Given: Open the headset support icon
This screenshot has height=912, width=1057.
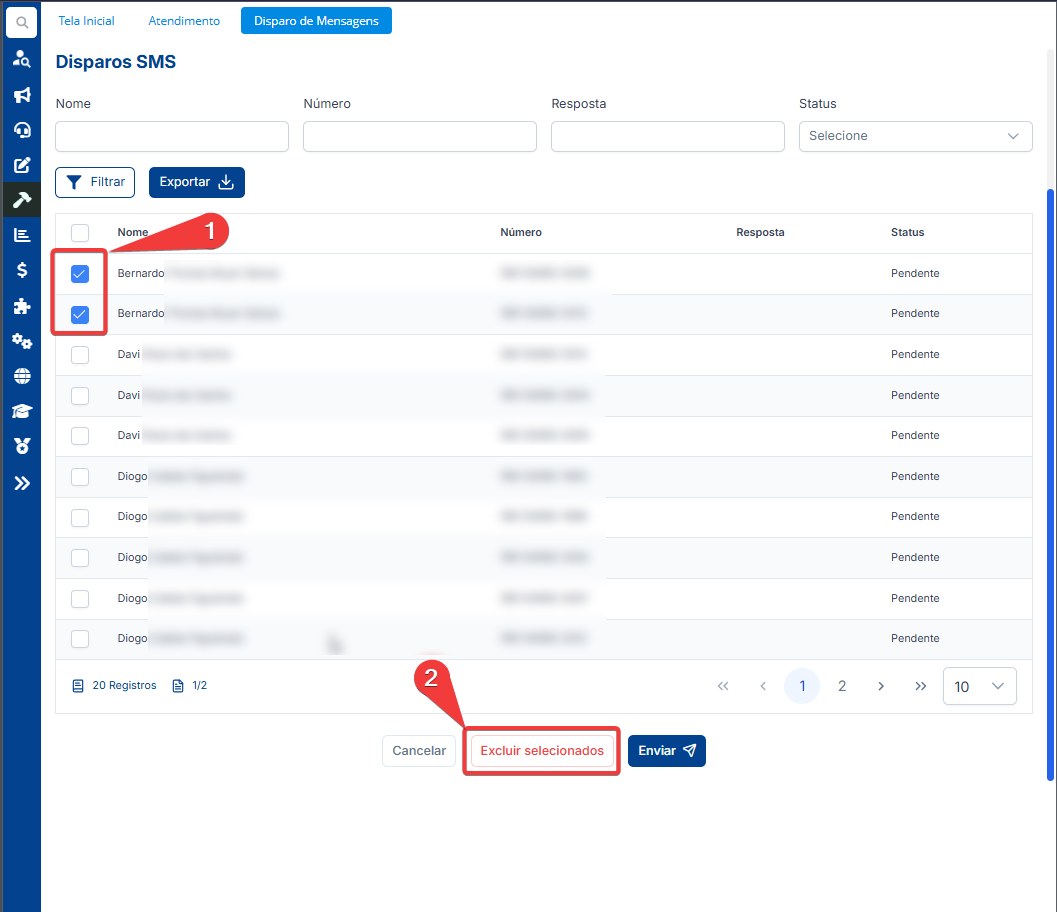Looking at the screenshot, I should coord(22,130).
